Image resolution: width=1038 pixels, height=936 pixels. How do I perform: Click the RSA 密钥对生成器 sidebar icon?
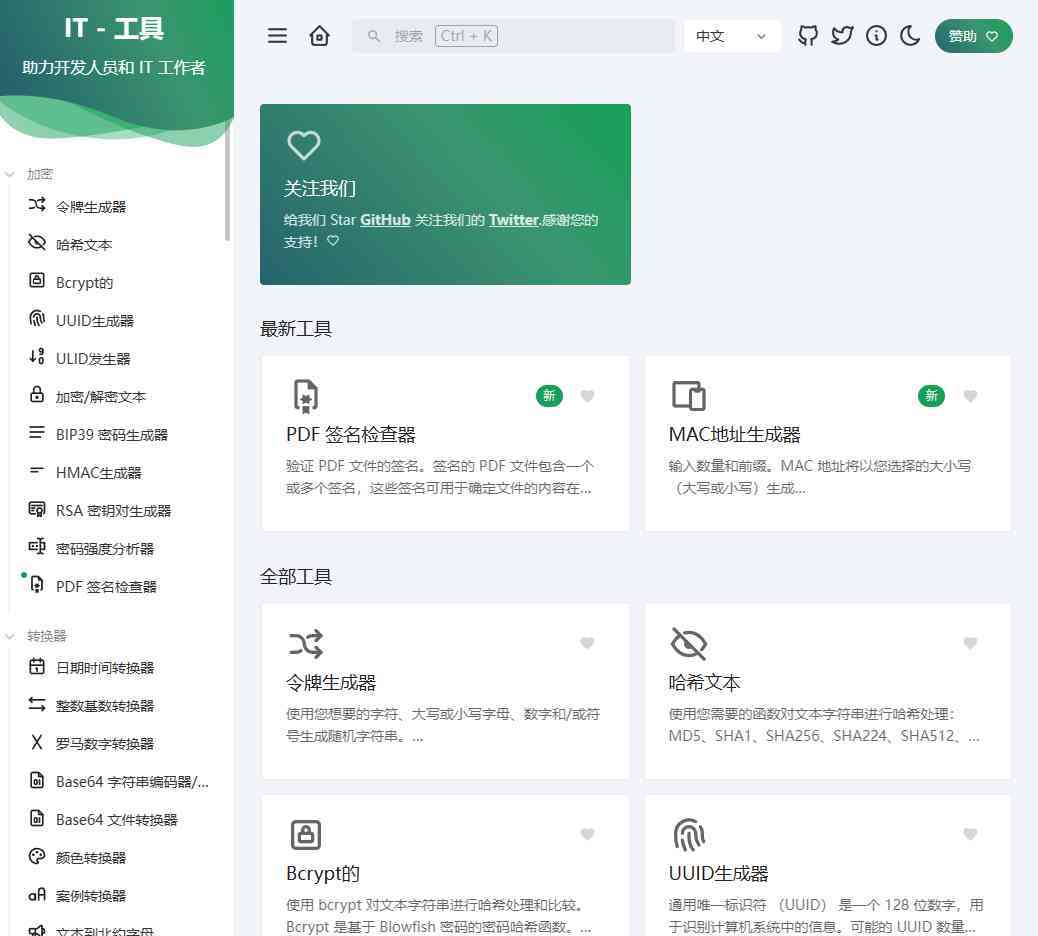[x=37, y=509]
